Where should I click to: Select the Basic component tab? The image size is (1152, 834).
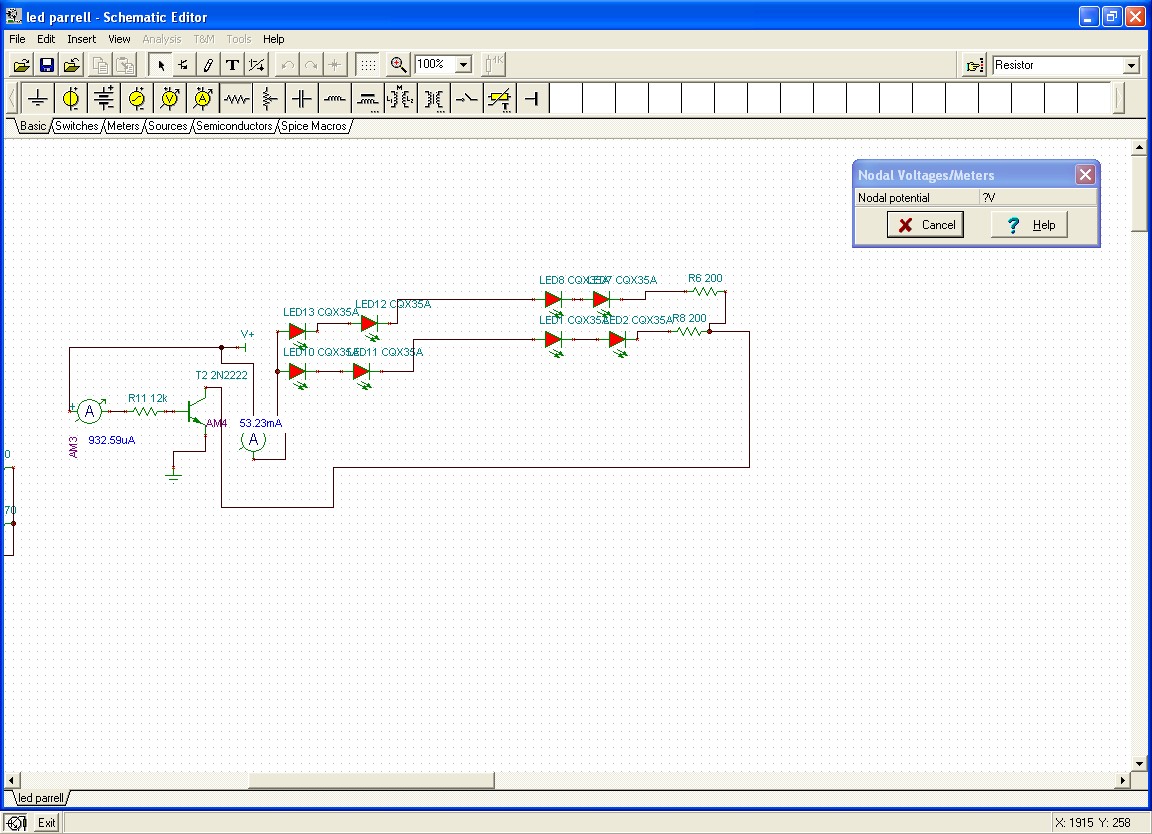coord(33,126)
